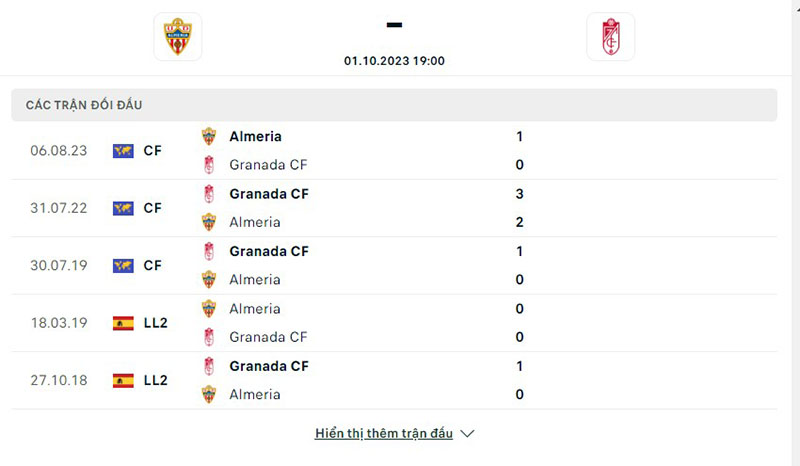The image size is (800, 466).
Task: Click the Granada CF crest in the header
Action: [x=610, y=36]
